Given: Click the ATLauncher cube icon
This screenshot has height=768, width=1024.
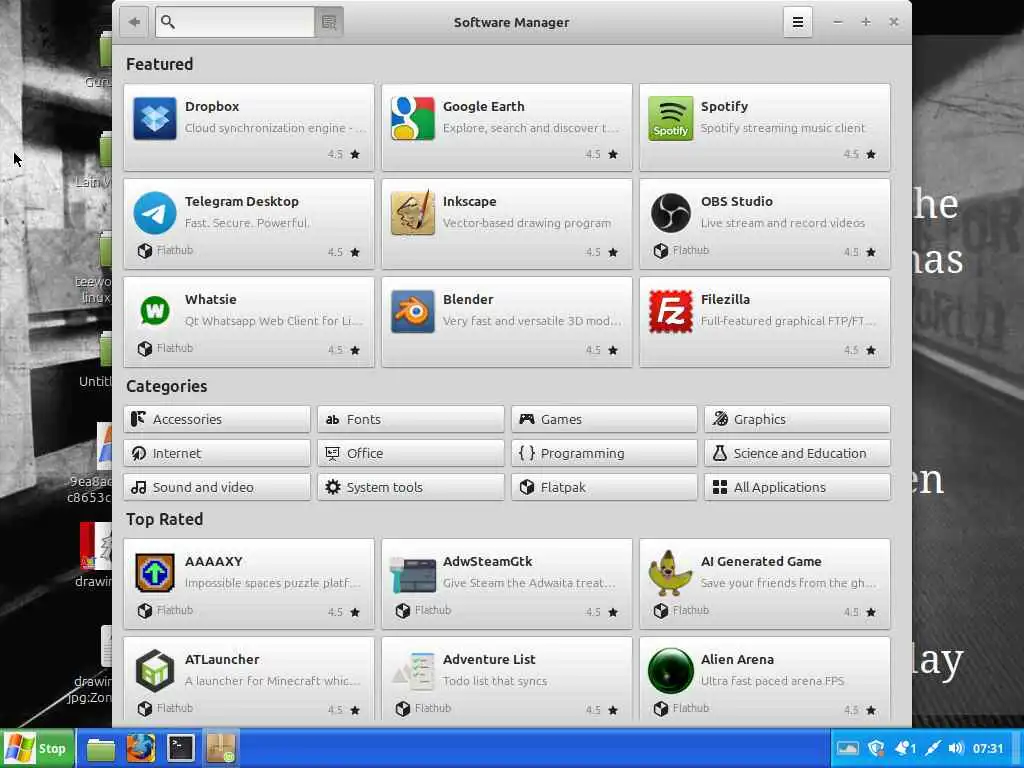Looking at the screenshot, I should tap(155, 671).
